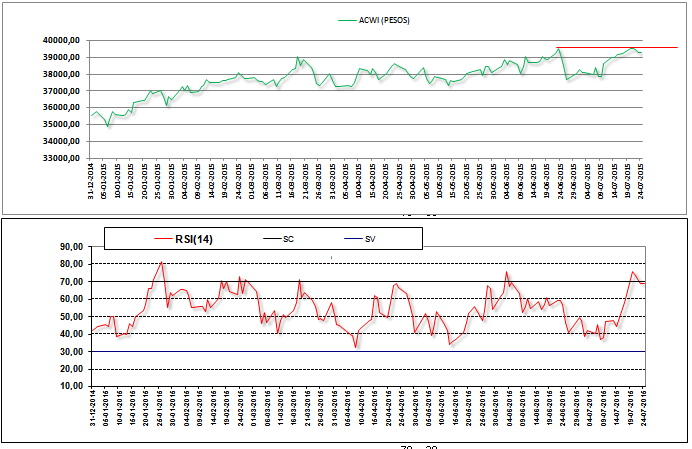This screenshot has height=449, width=692.
Task: Click the 24-06-2015 date label in ACWI chart
Action: [x=560, y=181]
